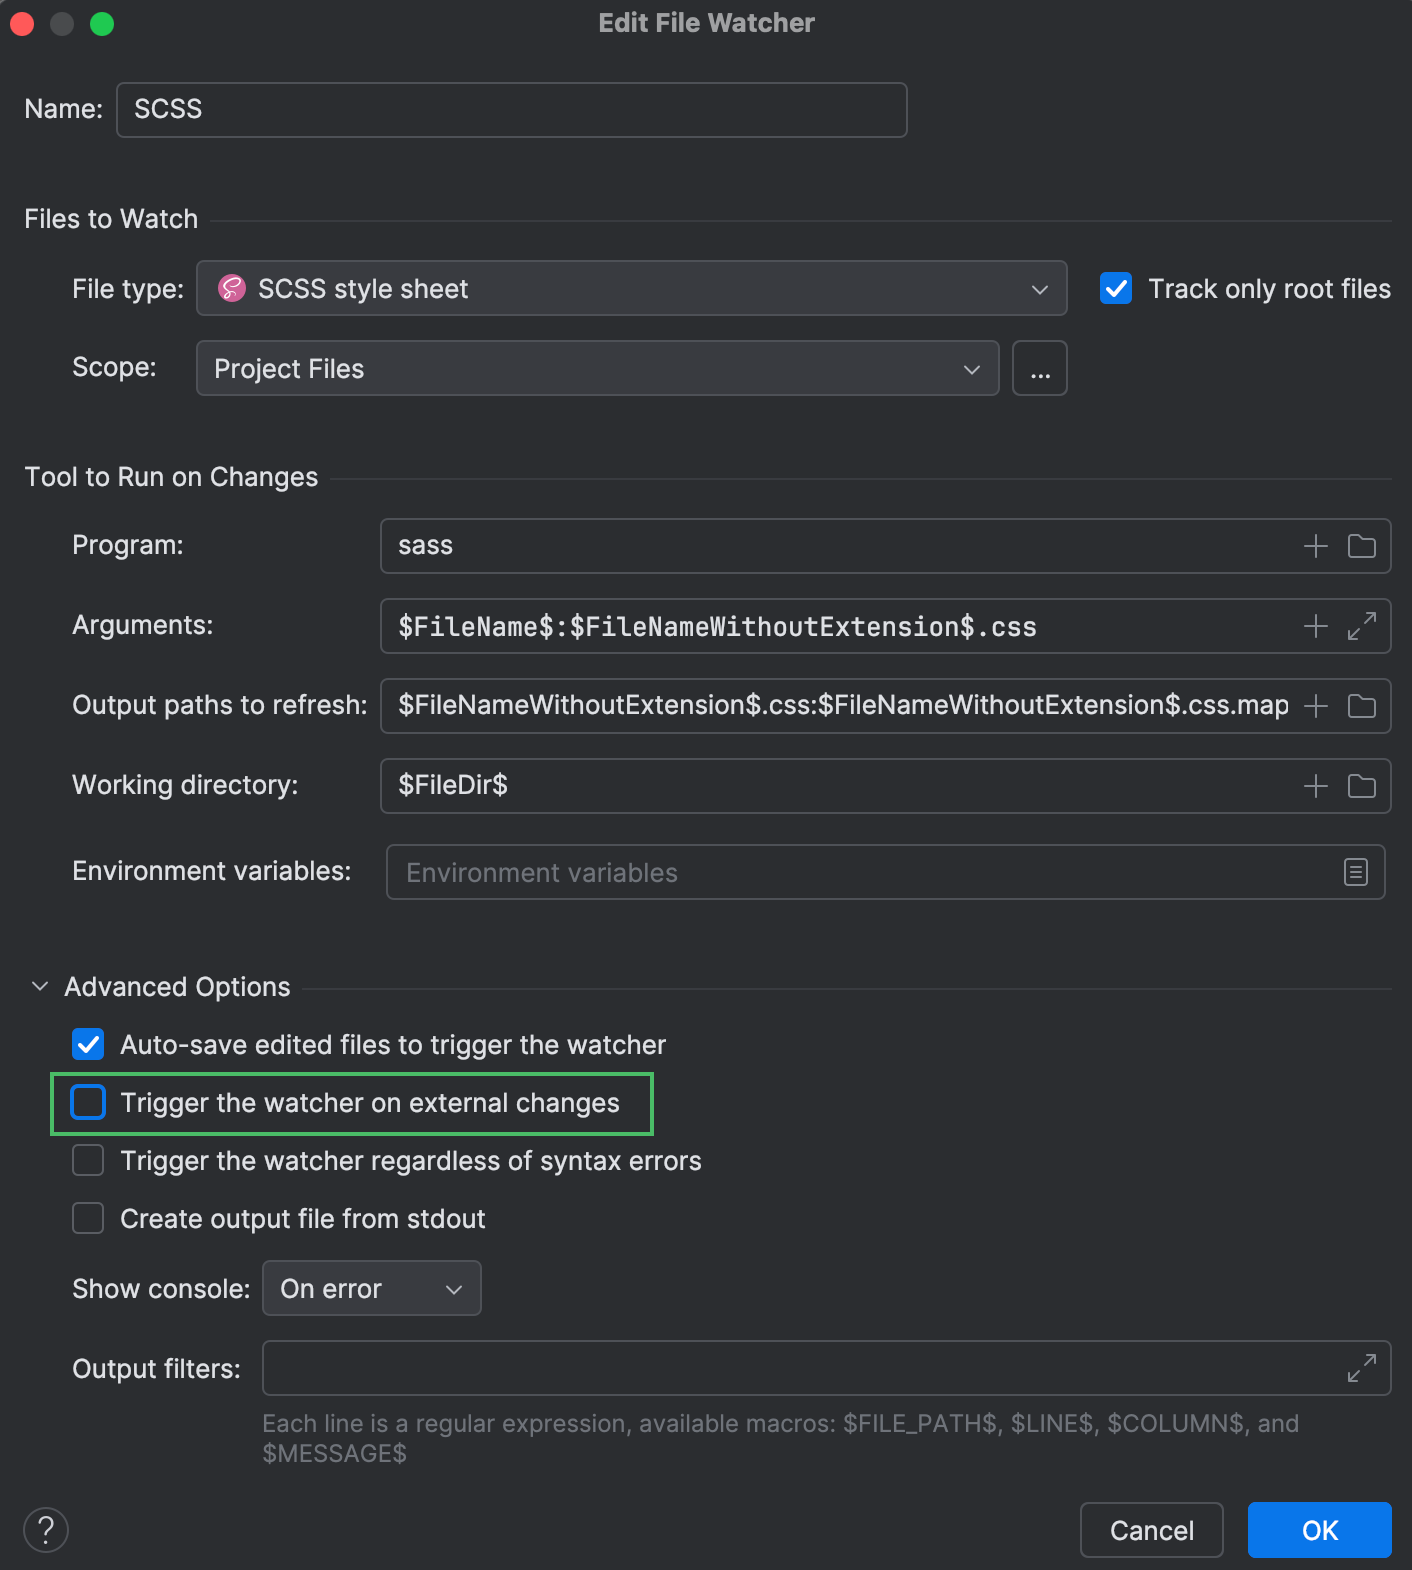Collapse the Advanced Options section
Viewport: 1412px width, 1570px height.
[40, 987]
